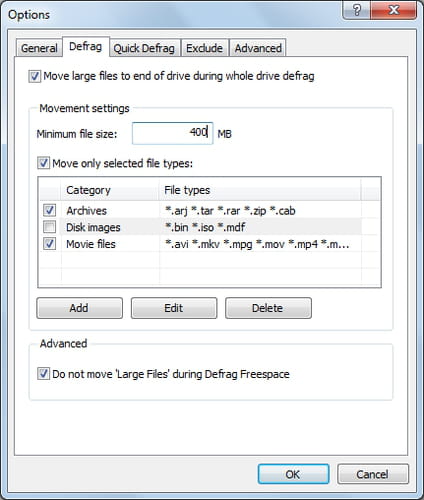Uncheck the Archives category checkbox

[49, 210]
